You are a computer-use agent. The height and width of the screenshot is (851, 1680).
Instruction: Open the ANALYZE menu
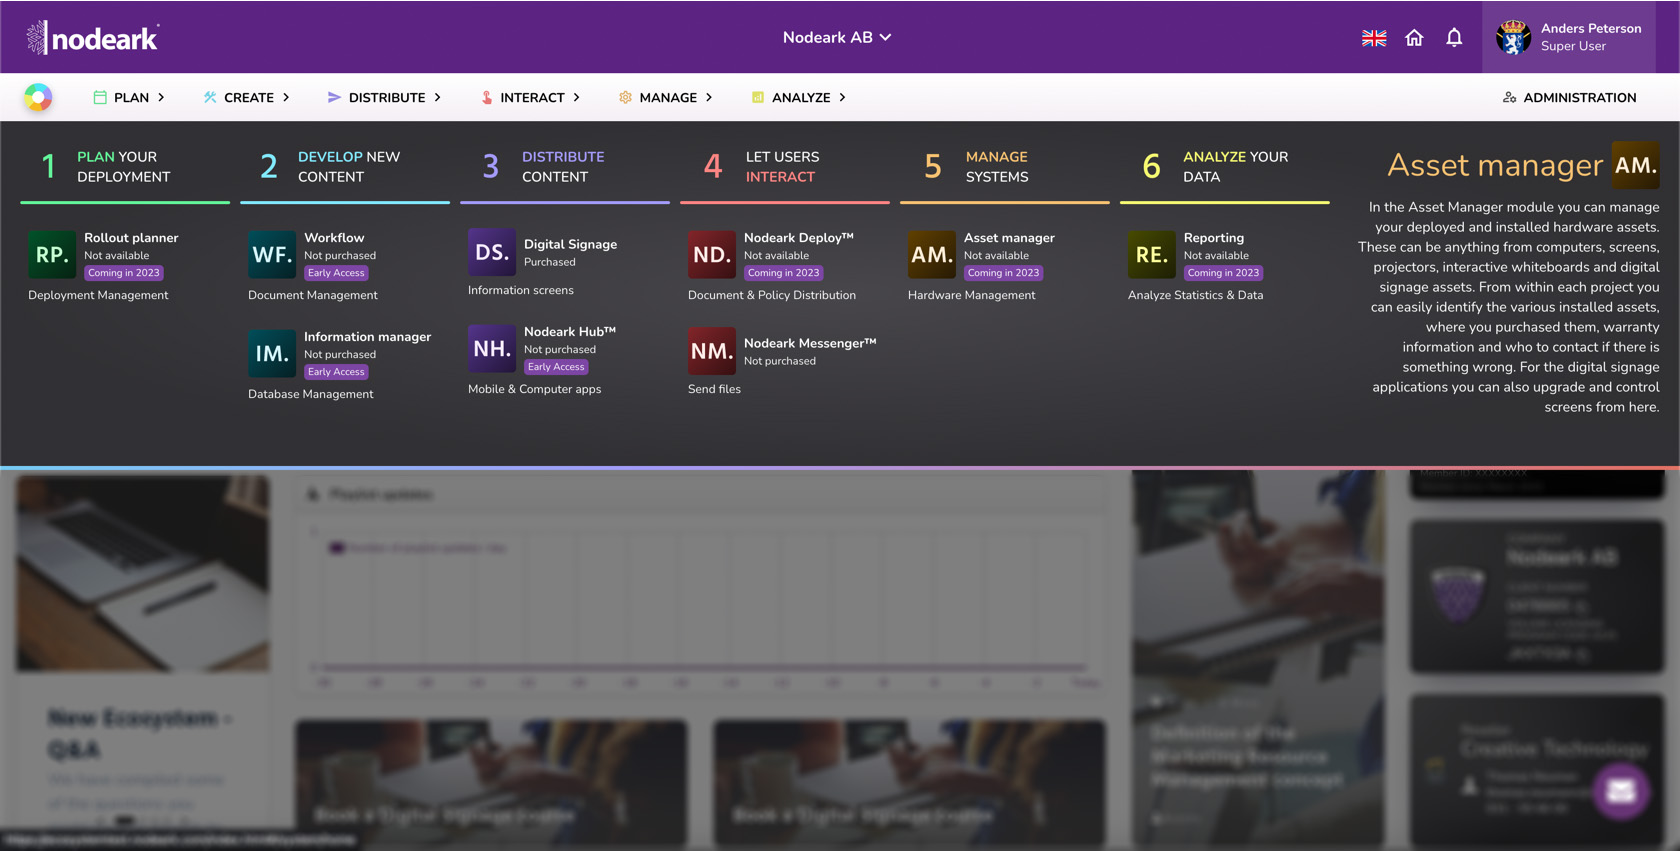(x=801, y=97)
